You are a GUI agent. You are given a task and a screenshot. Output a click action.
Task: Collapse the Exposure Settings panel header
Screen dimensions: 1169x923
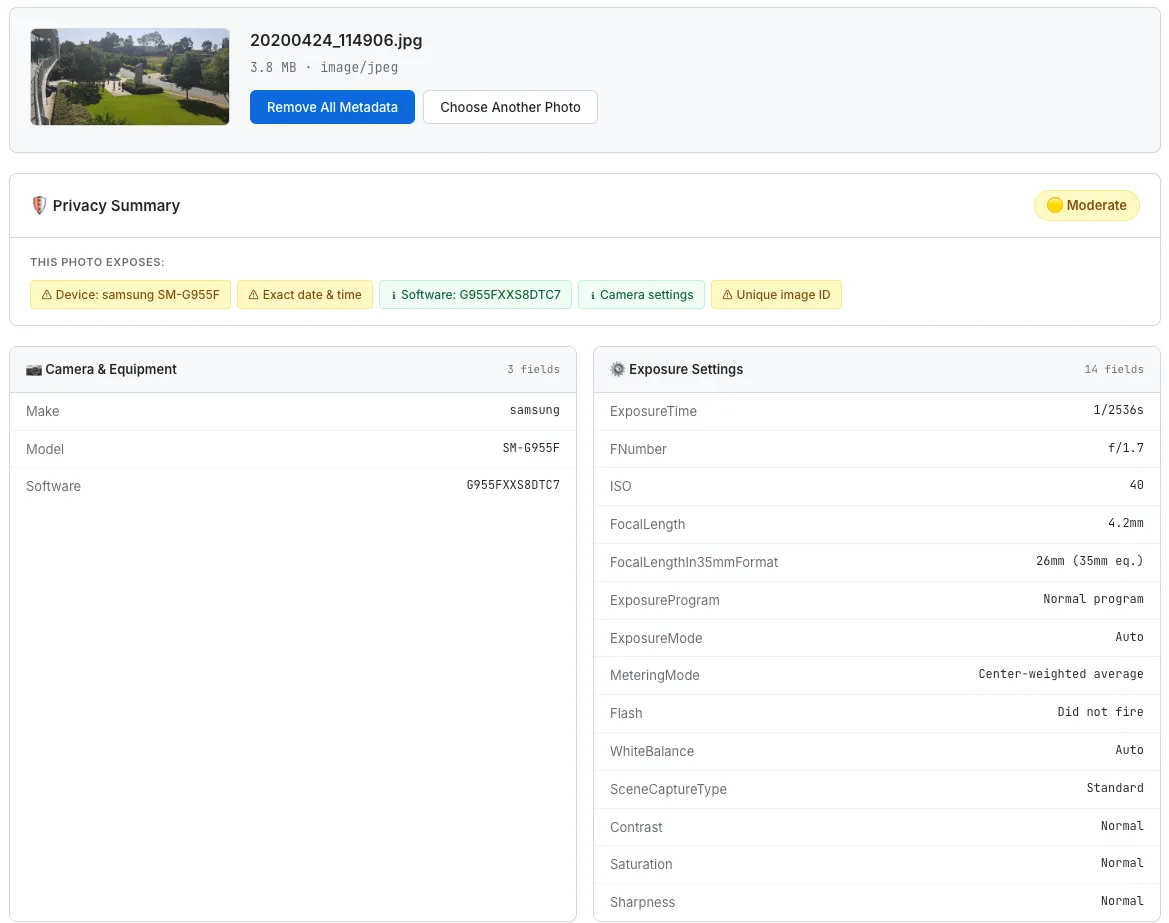[876, 369]
